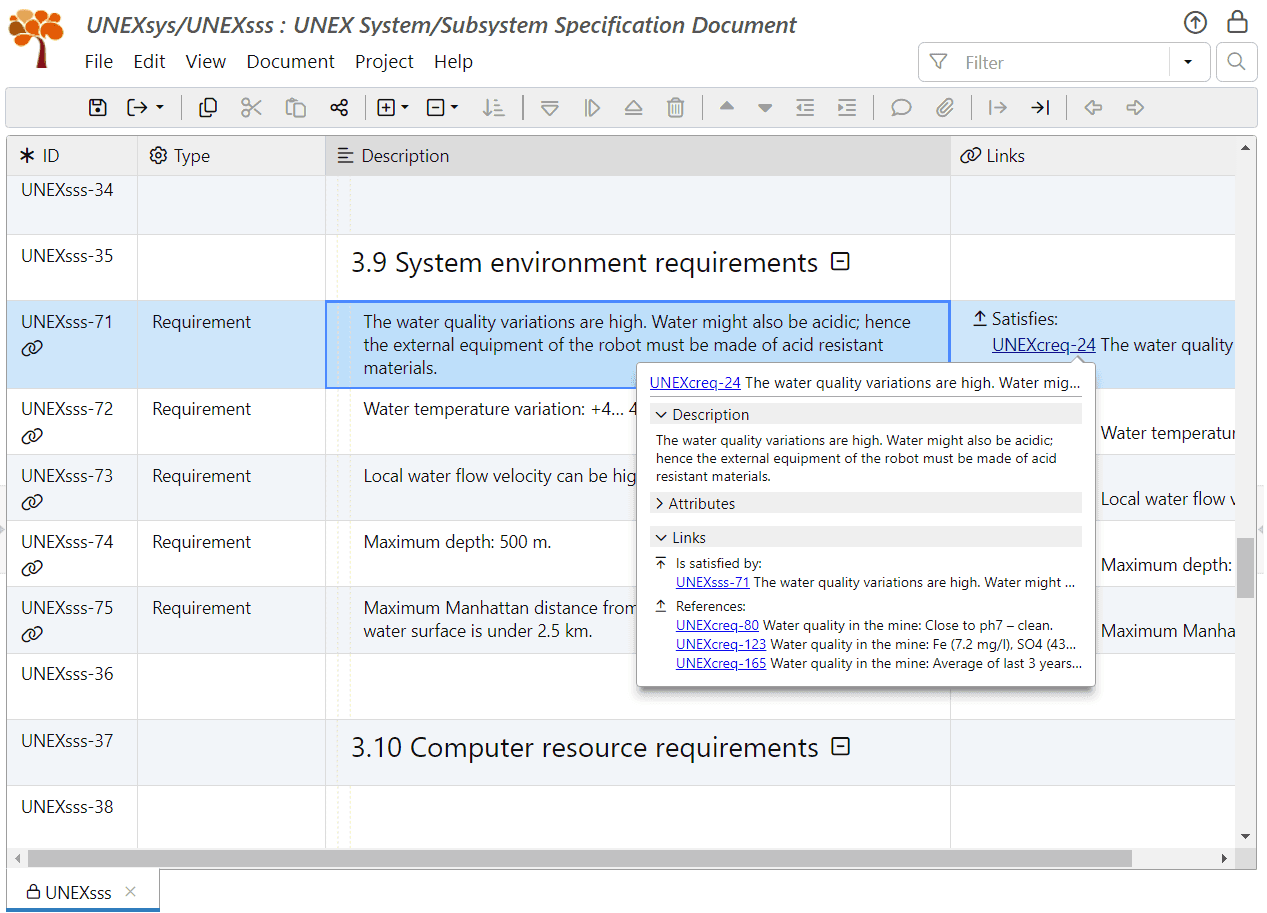Click the link icon under UNEXsss-73
Image resolution: width=1267 pixels, height=913 pixels.
pyautogui.click(x=32, y=502)
